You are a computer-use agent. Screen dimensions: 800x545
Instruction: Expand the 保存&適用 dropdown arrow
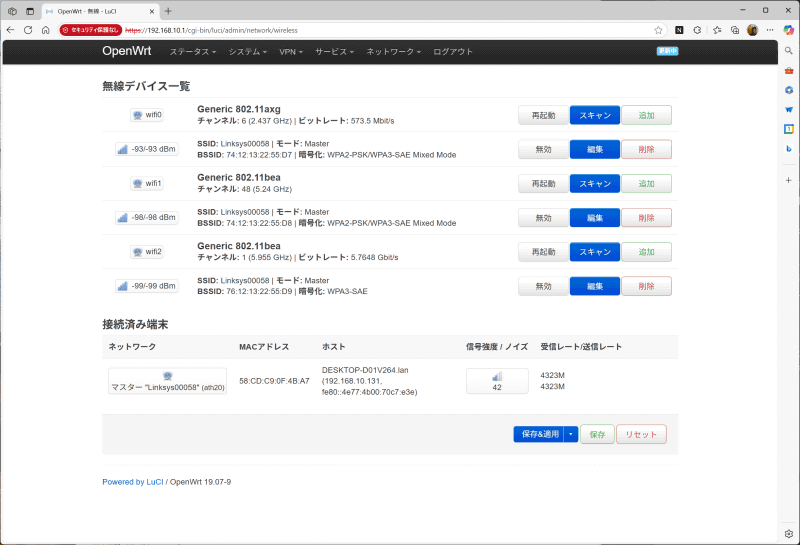coord(571,434)
